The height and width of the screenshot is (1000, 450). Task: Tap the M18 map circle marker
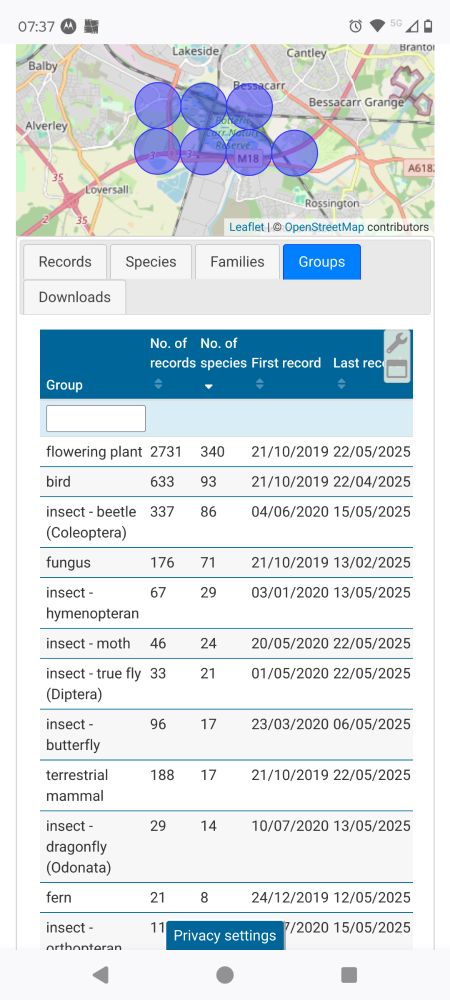tap(249, 152)
